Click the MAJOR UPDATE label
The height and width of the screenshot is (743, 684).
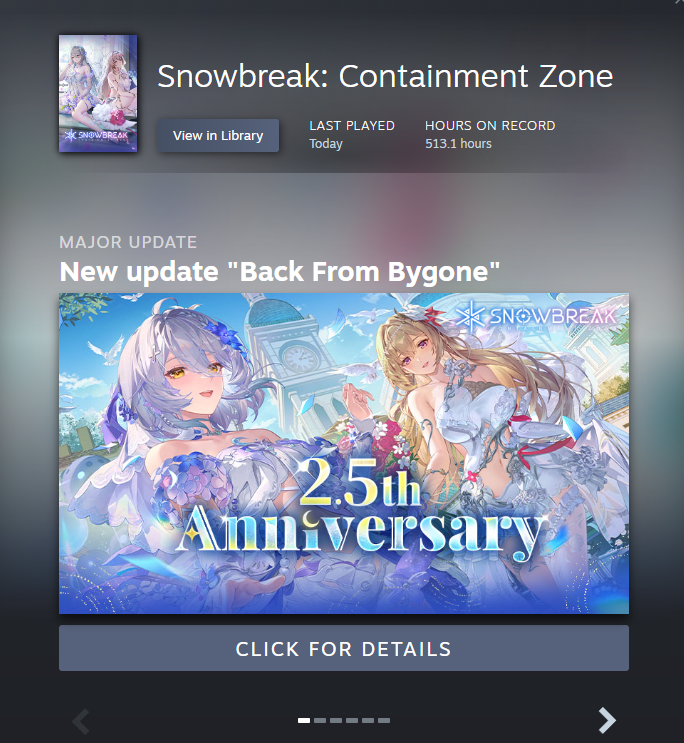[128, 242]
